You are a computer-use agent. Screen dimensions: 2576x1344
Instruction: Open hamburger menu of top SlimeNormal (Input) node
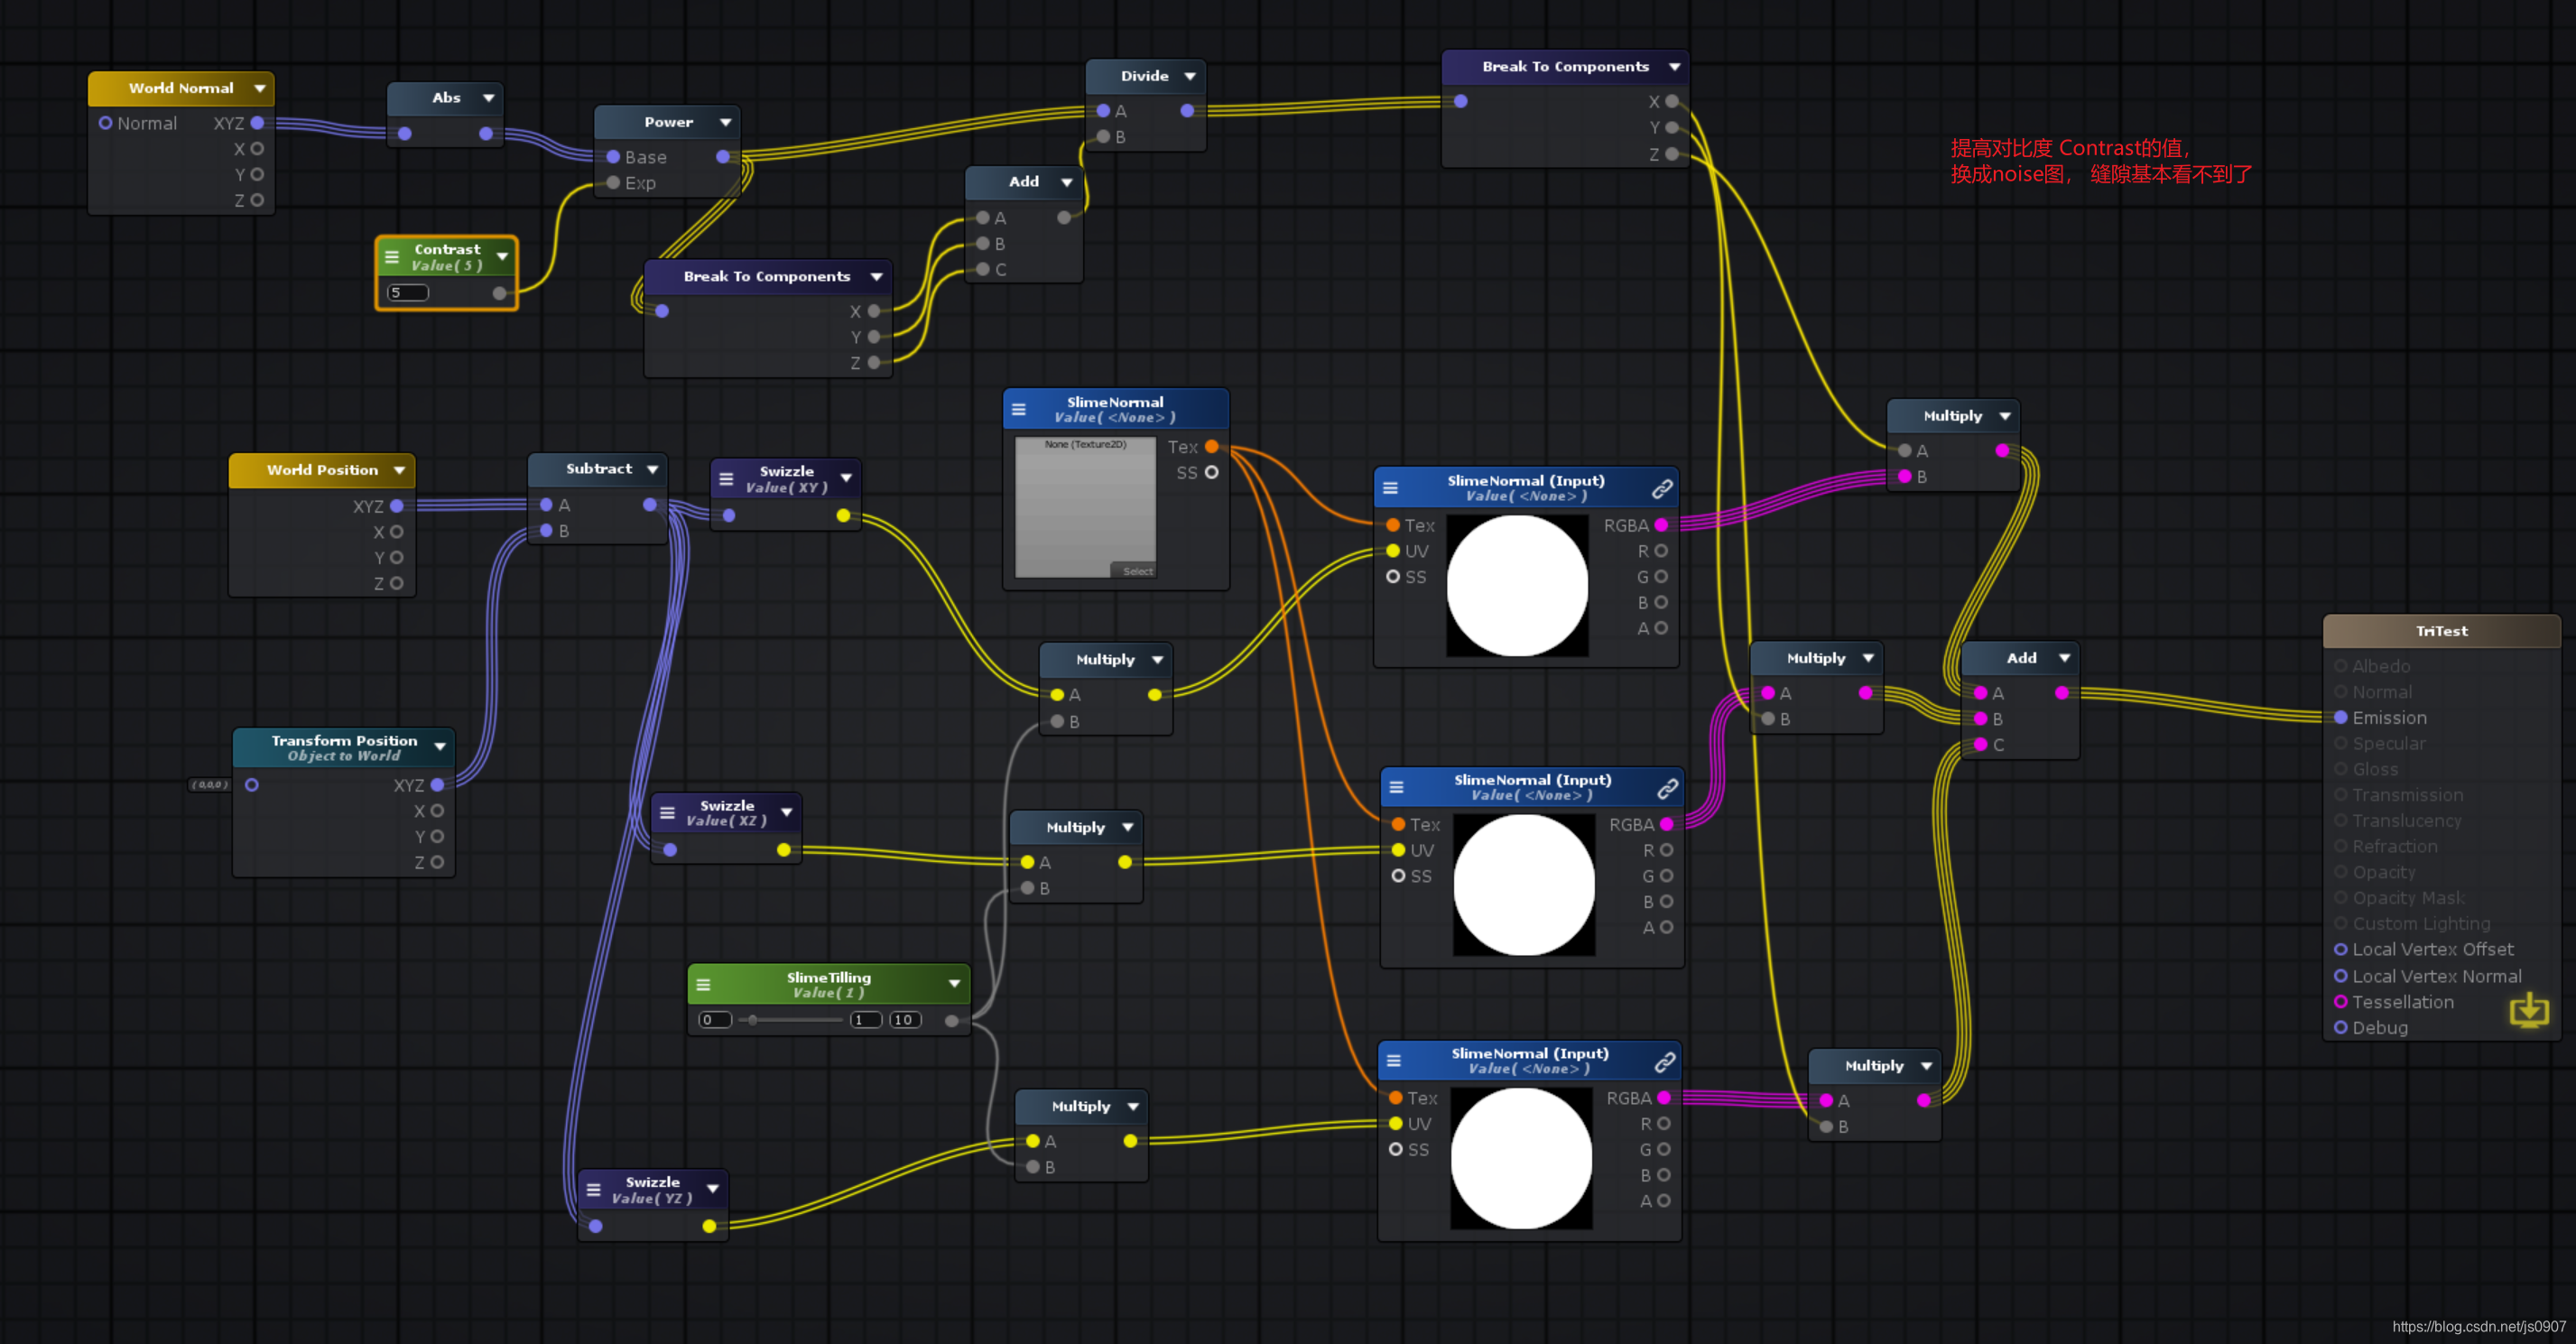click(x=1390, y=488)
